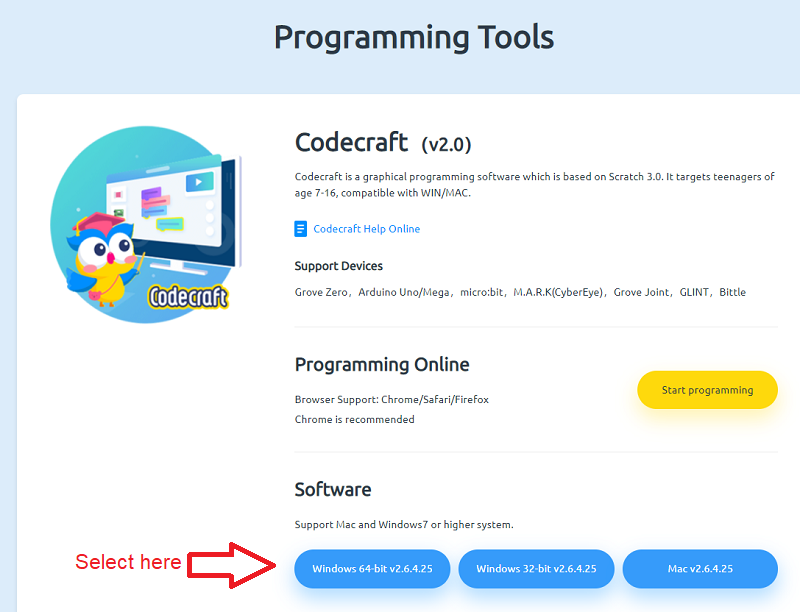Click 'Support Mac and Windows7 or higher system' text

click(x=404, y=524)
